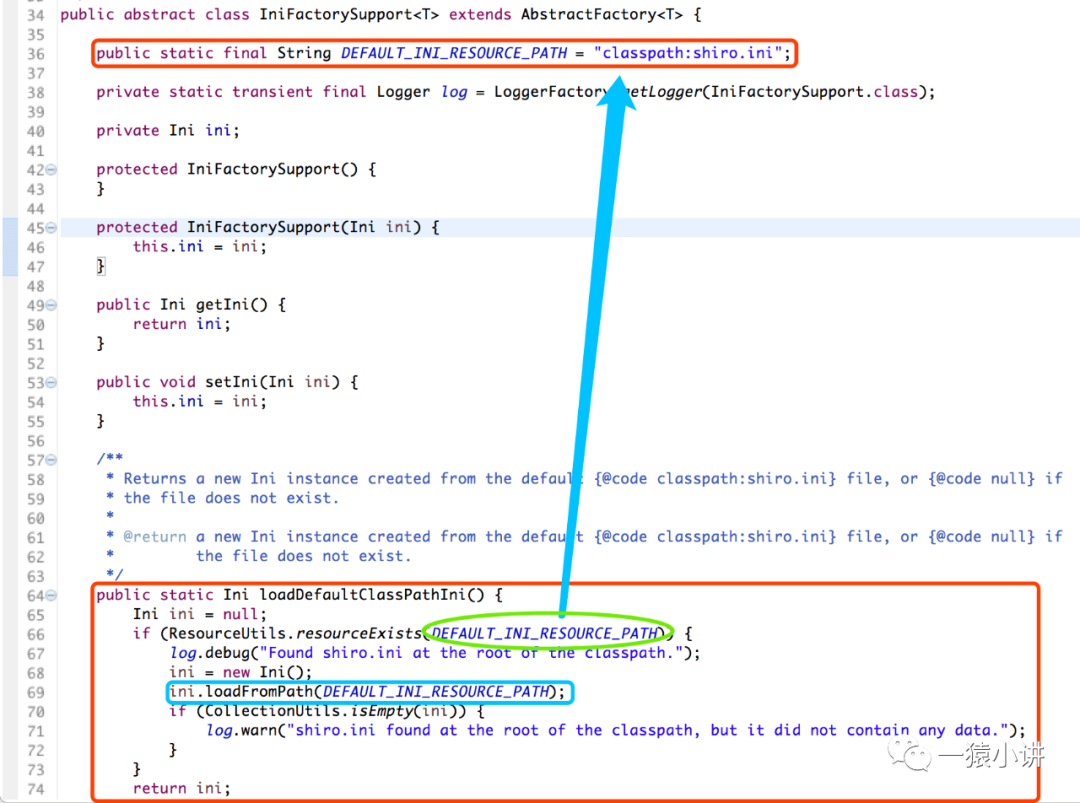Click DEFAULT_INI_RESOURCE_PATH argument on line 66
The width and height of the screenshot is (1080, 803).
coord(545,633)
